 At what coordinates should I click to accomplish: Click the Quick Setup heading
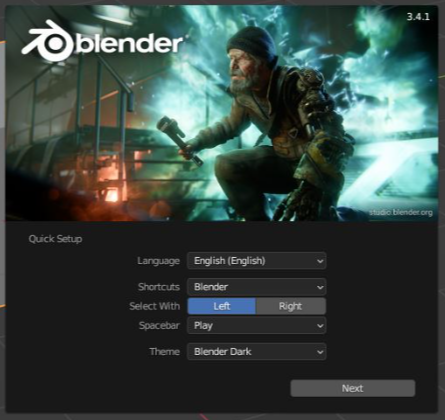click(x=55, y=239)
